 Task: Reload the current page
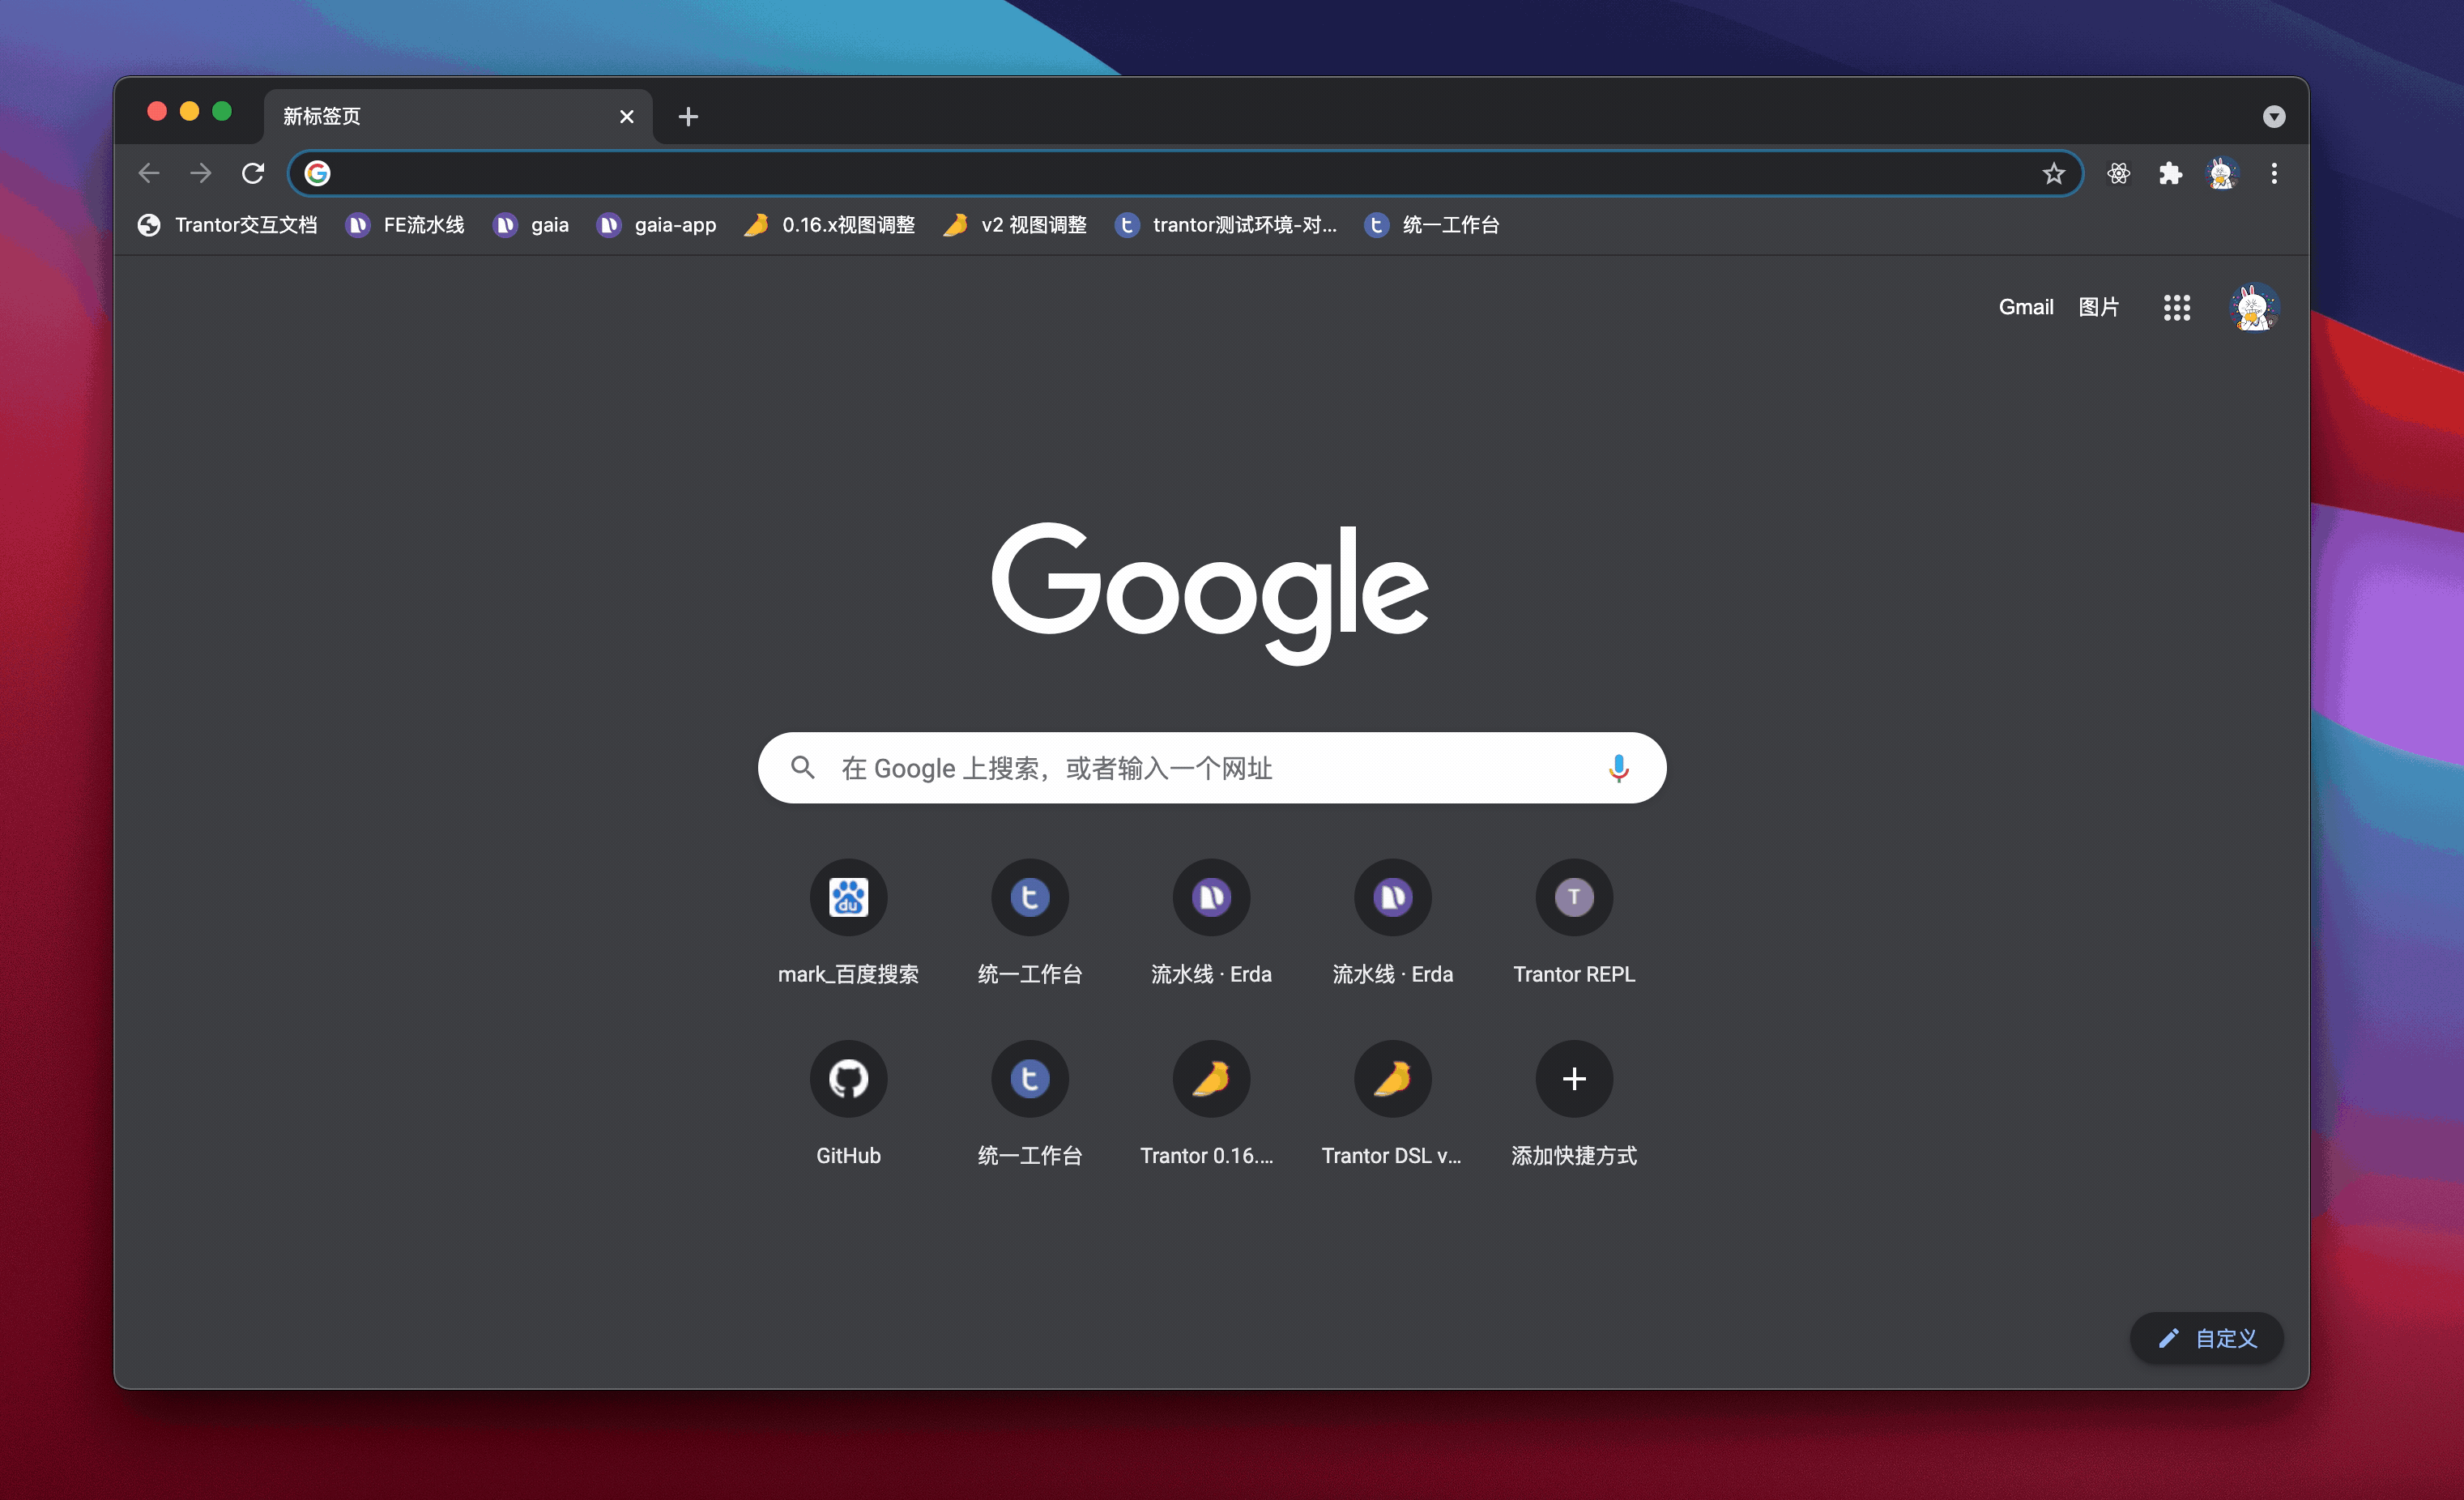pyautogui.click(x=253, y=173)
